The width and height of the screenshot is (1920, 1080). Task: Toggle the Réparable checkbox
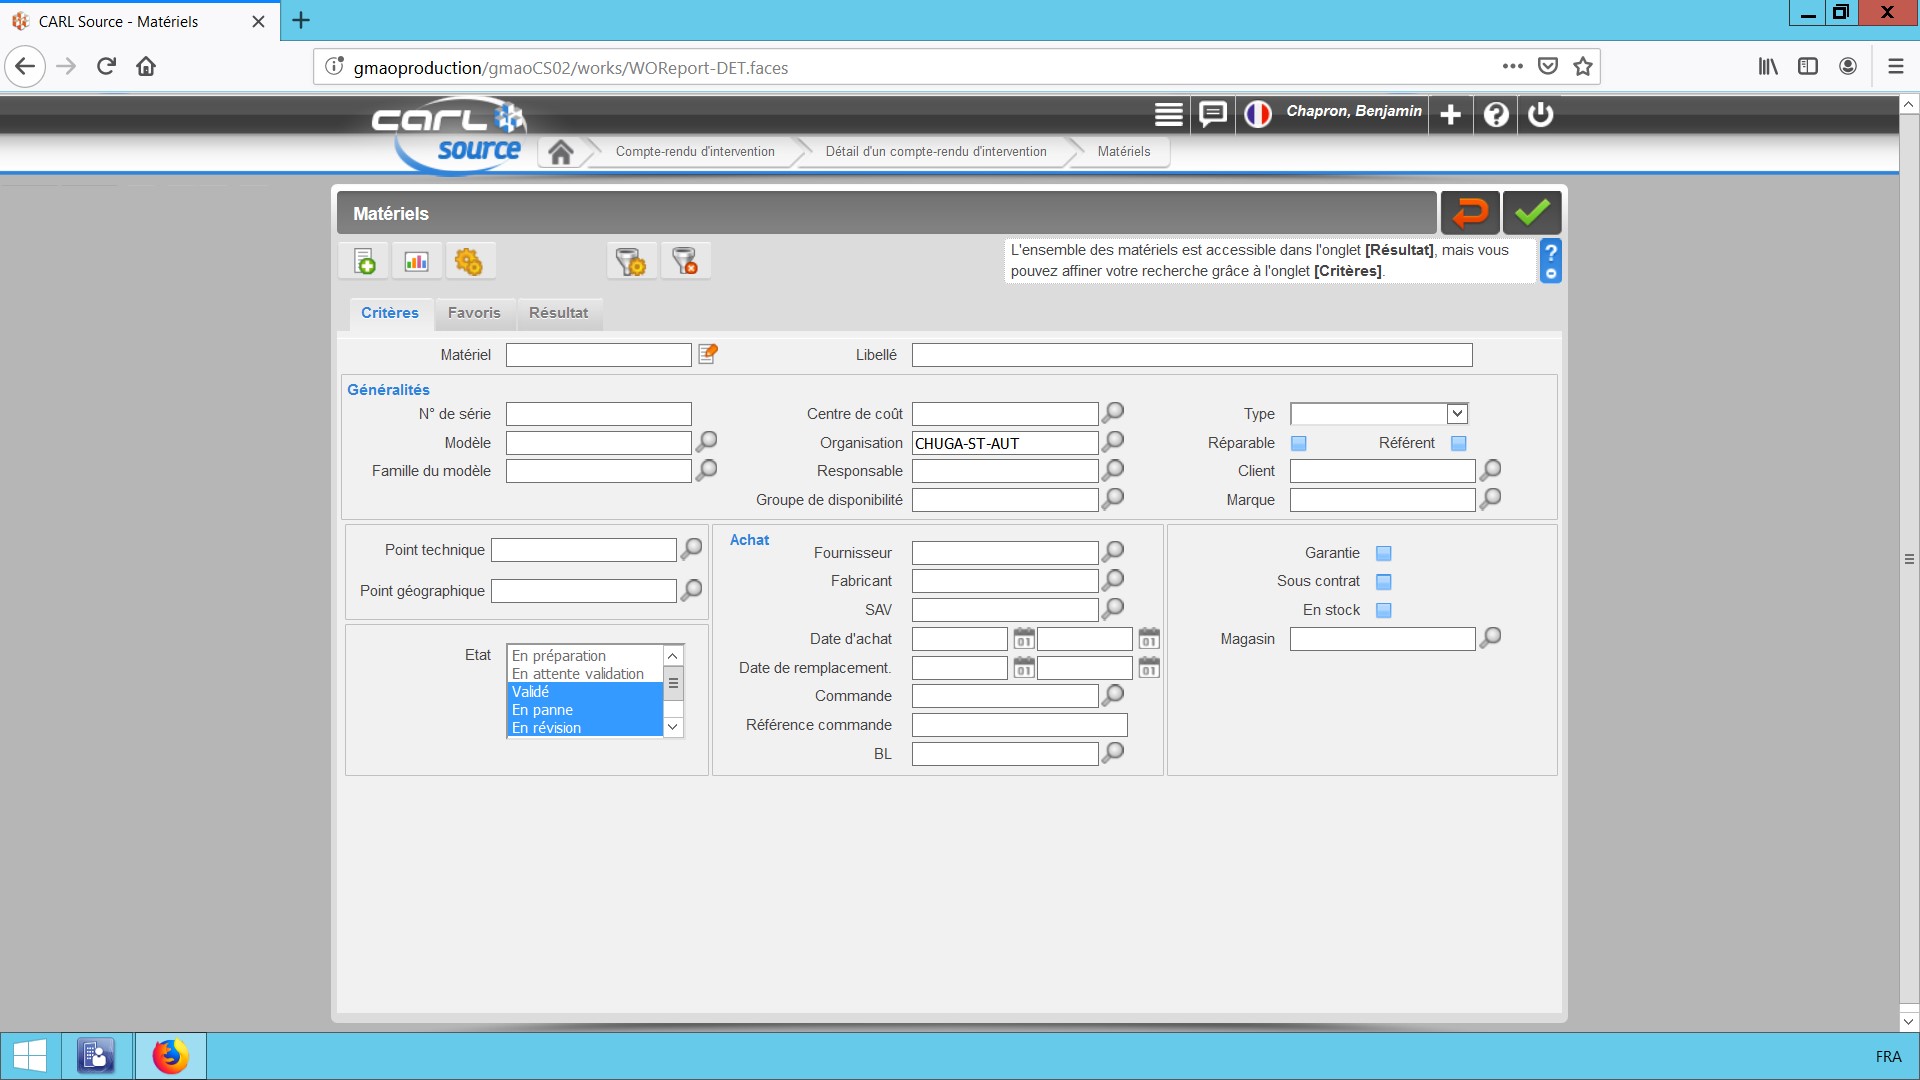pos(1299,443)
